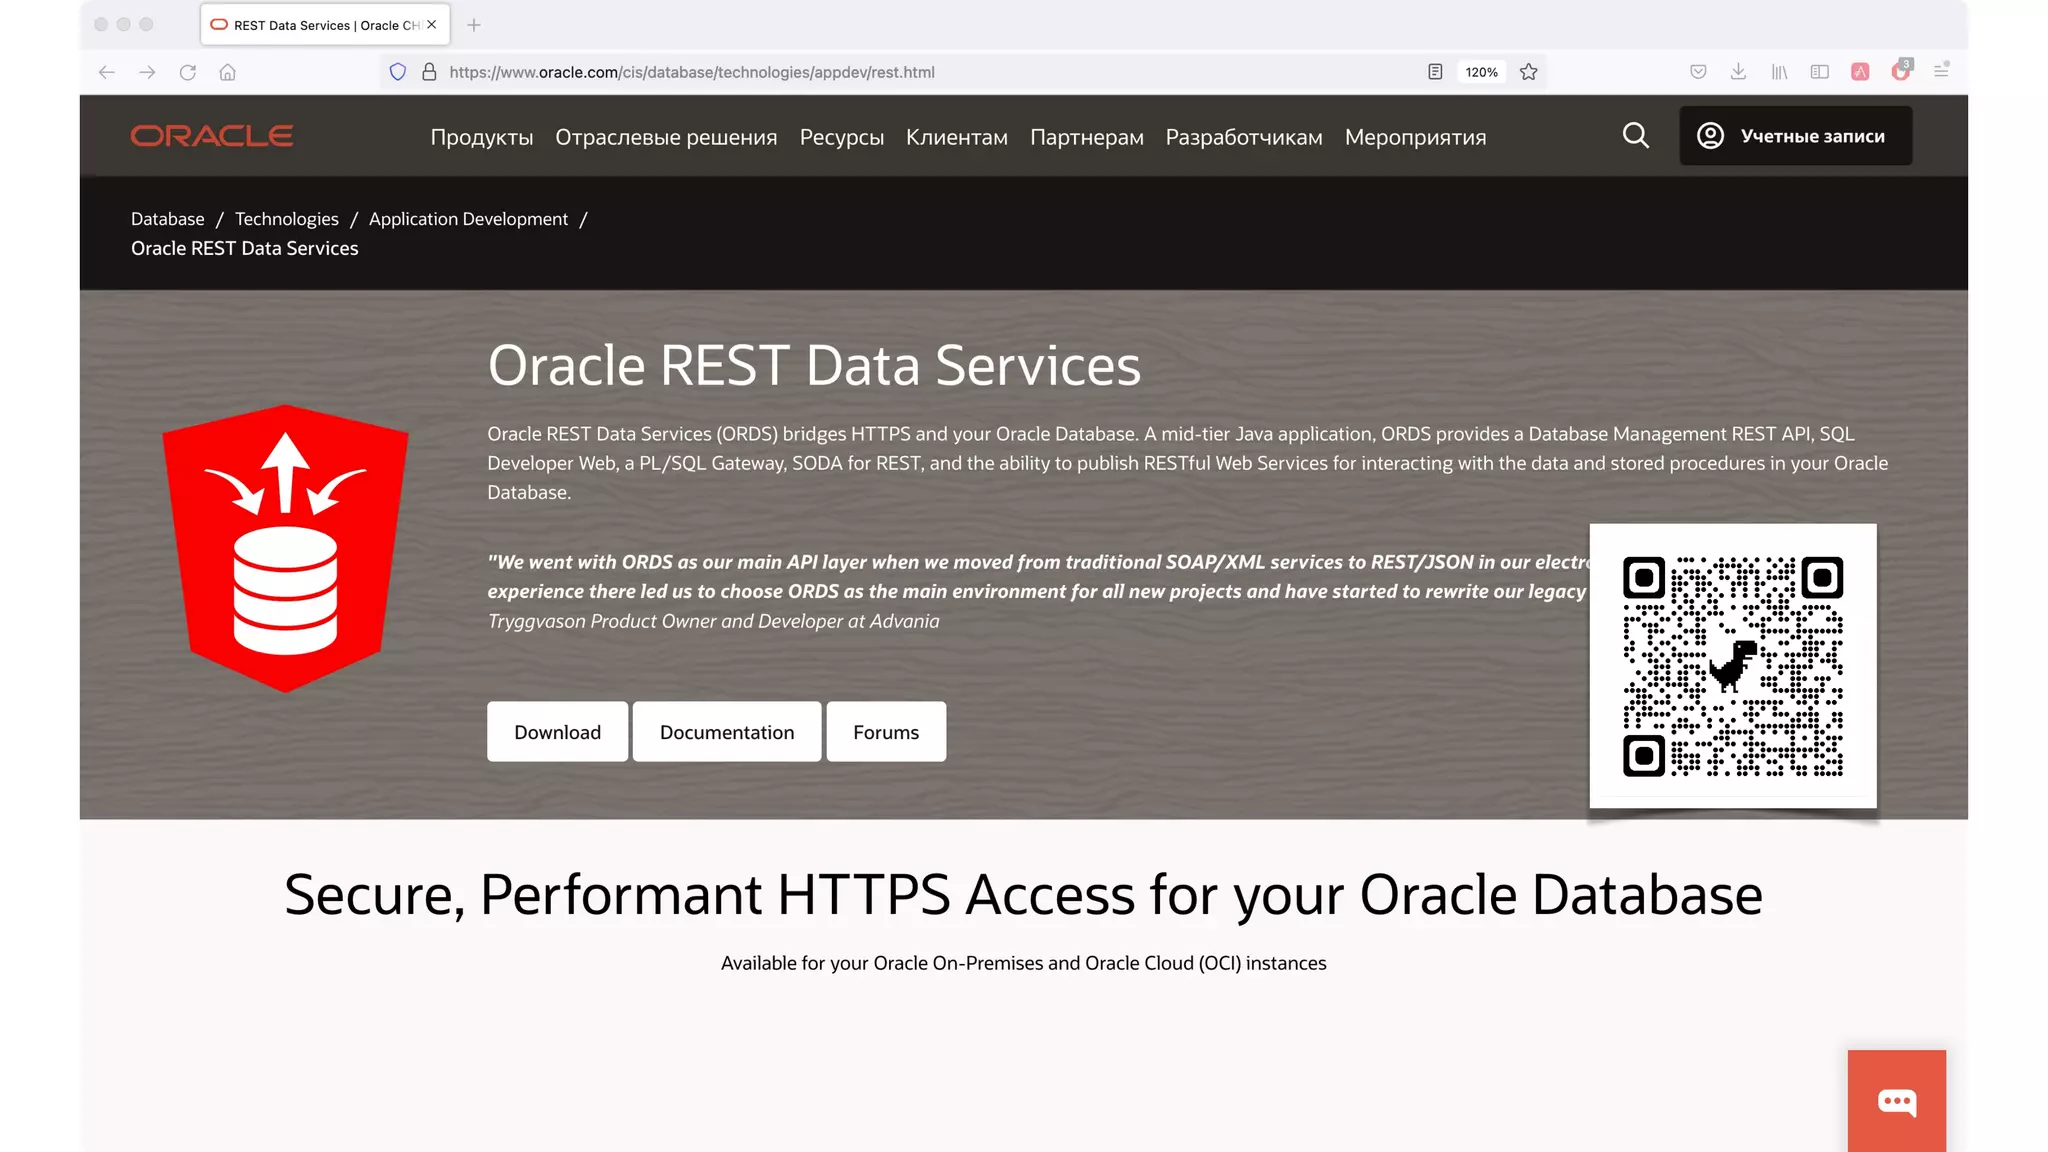Click the Download button
This screenshot has height=1152, width=2048.
pyautogui.click(x=558, y=732)
